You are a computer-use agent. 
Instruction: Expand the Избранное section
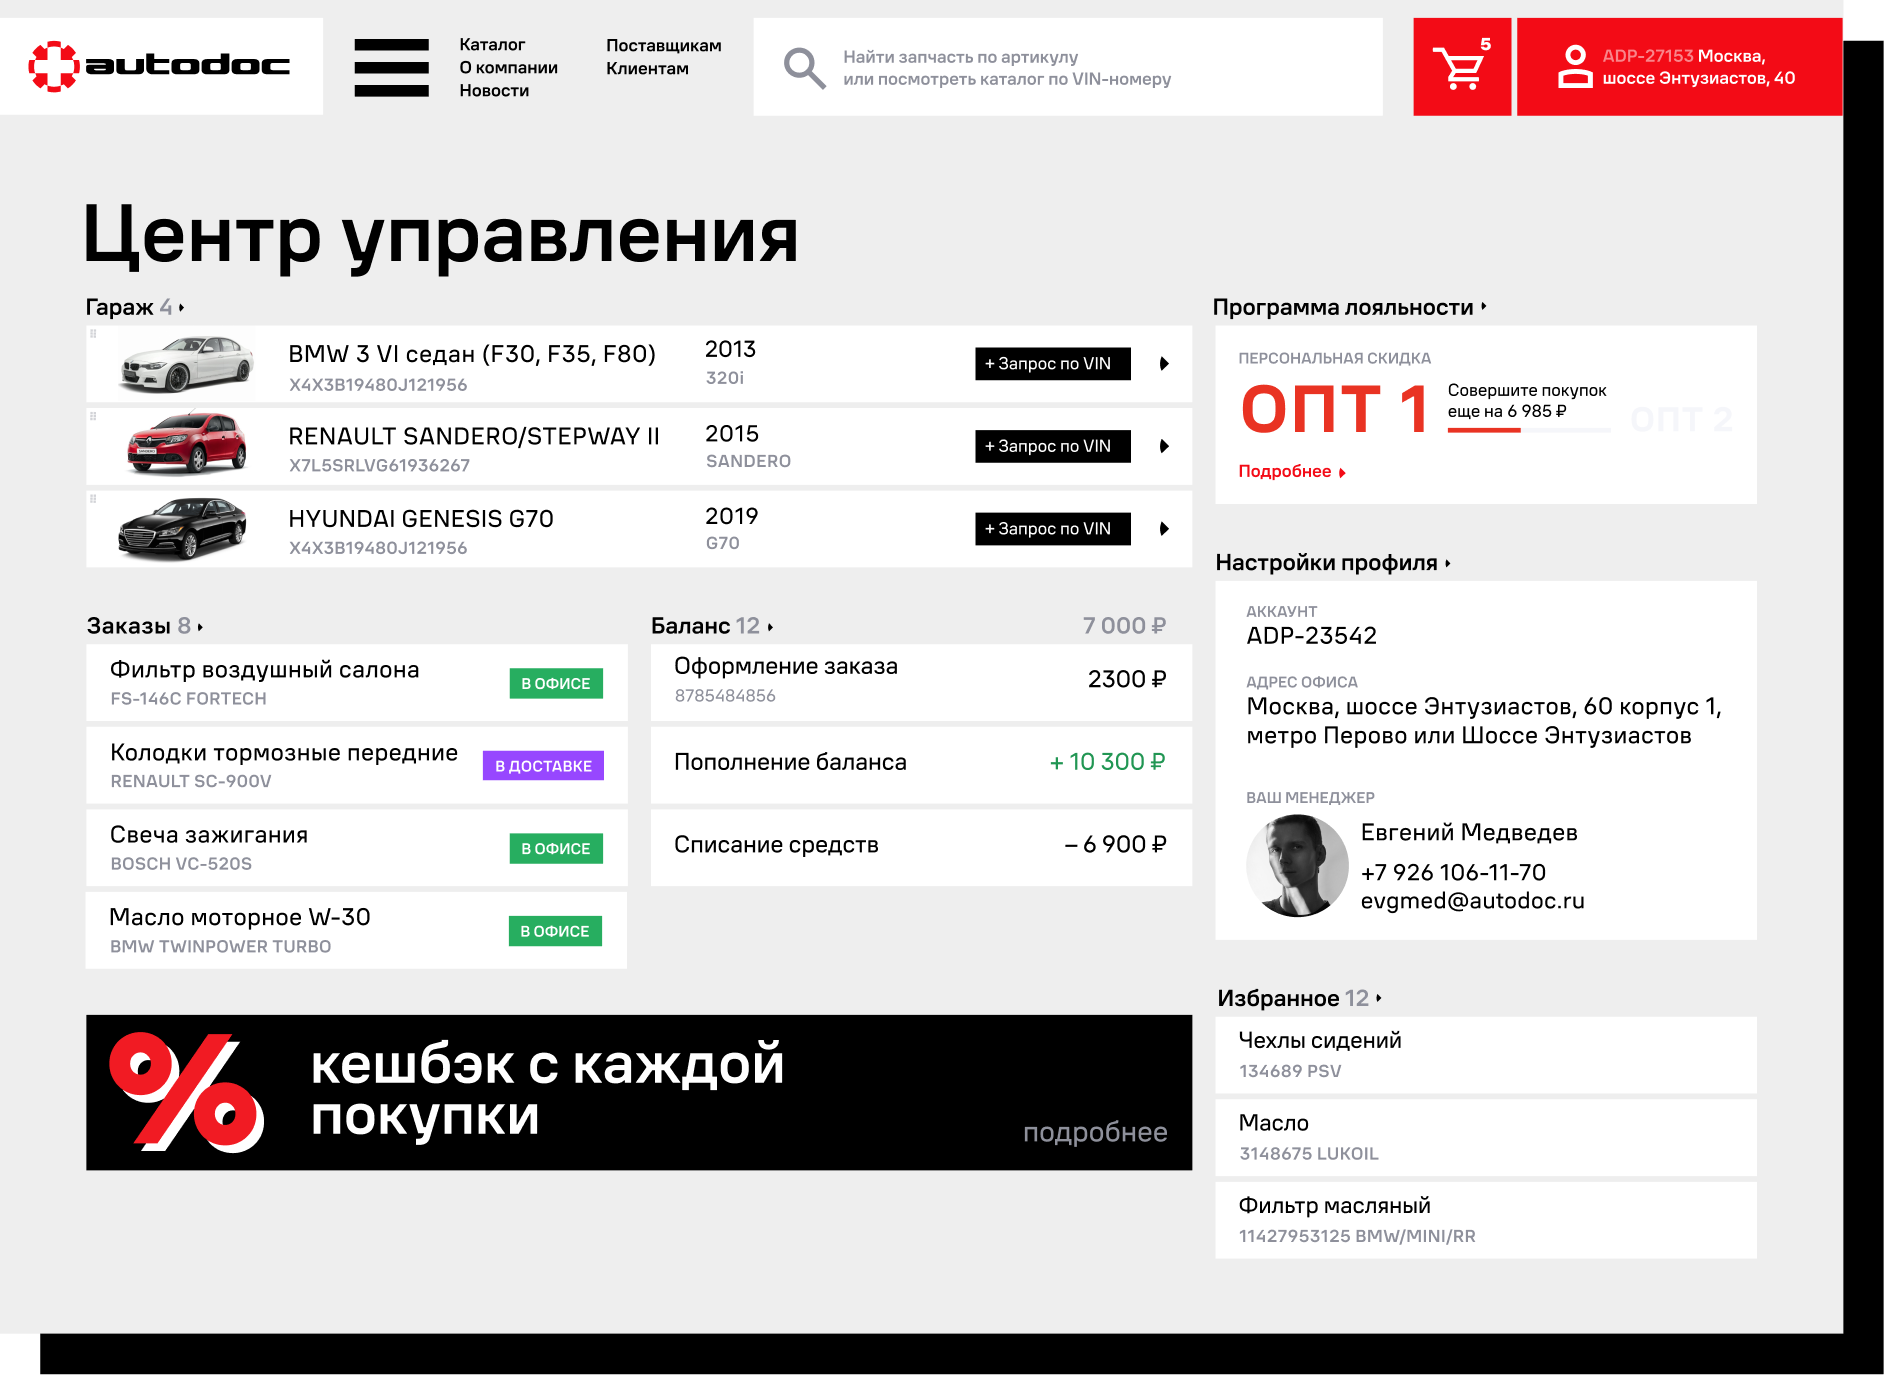click(x=1380, y=997)
